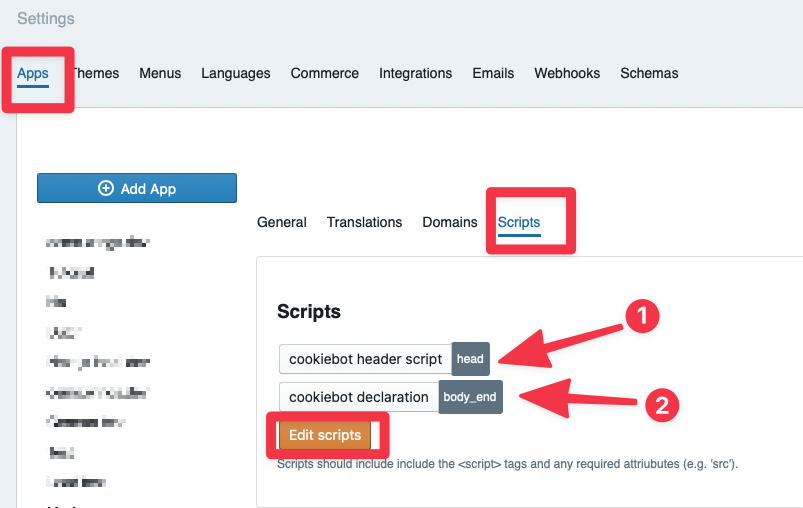Viewport: 803px width, 508px height.
Task: Open the Integrations tab
Action: point(415,73)
